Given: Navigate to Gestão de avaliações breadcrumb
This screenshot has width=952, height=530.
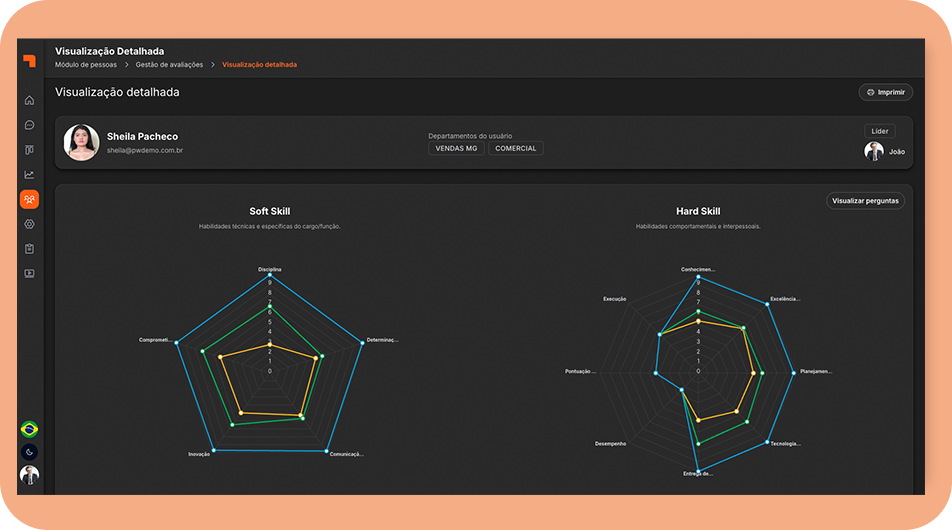Looking at the screenshot, I should pos(169,65).
